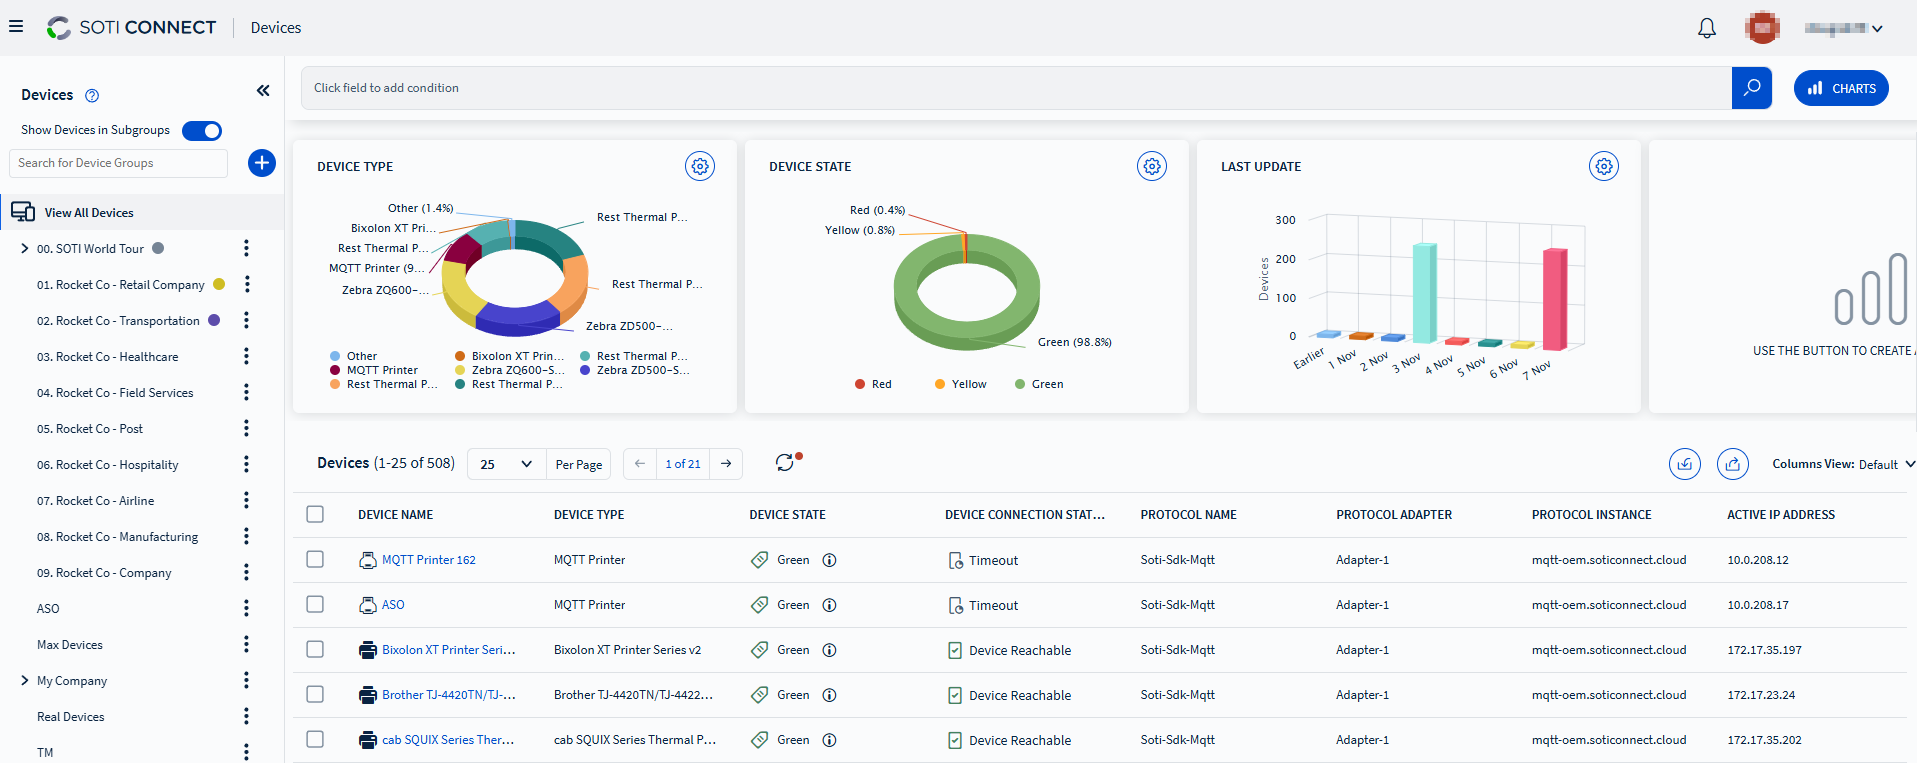
Task: Open the hamburger main menu
Action: tap(16, 27)
